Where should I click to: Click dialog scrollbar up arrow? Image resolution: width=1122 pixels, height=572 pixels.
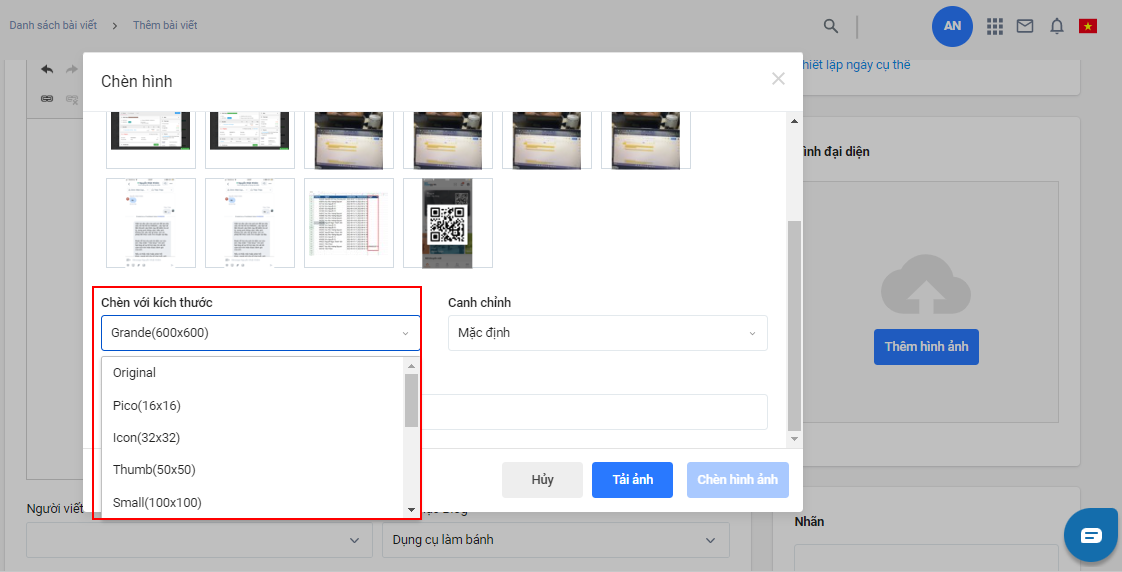pos(794,121)
